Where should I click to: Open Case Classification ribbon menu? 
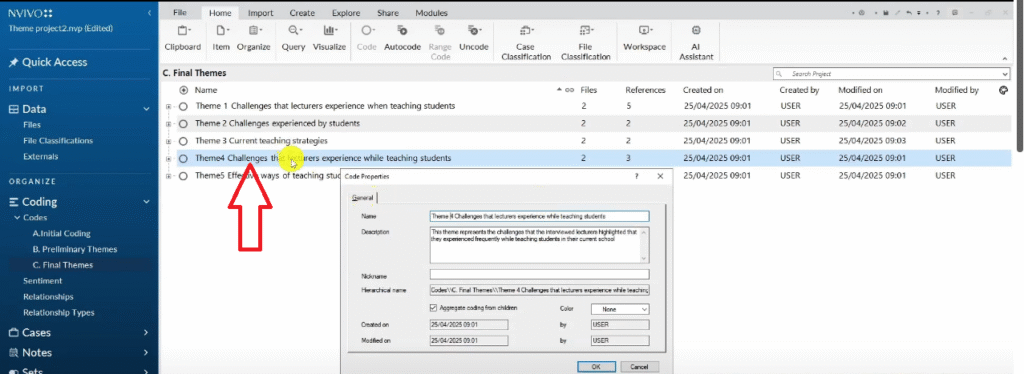point(526,42)
